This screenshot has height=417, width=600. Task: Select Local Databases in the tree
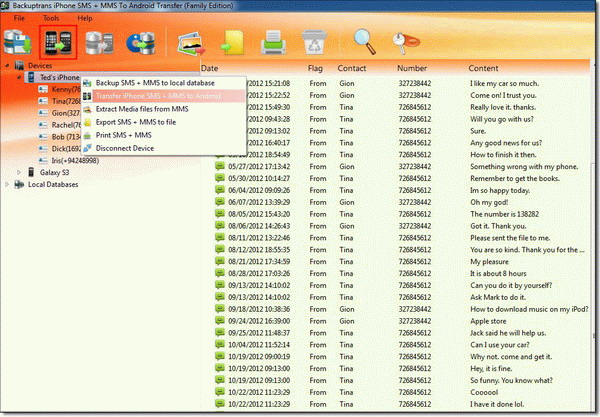[53, 184]
